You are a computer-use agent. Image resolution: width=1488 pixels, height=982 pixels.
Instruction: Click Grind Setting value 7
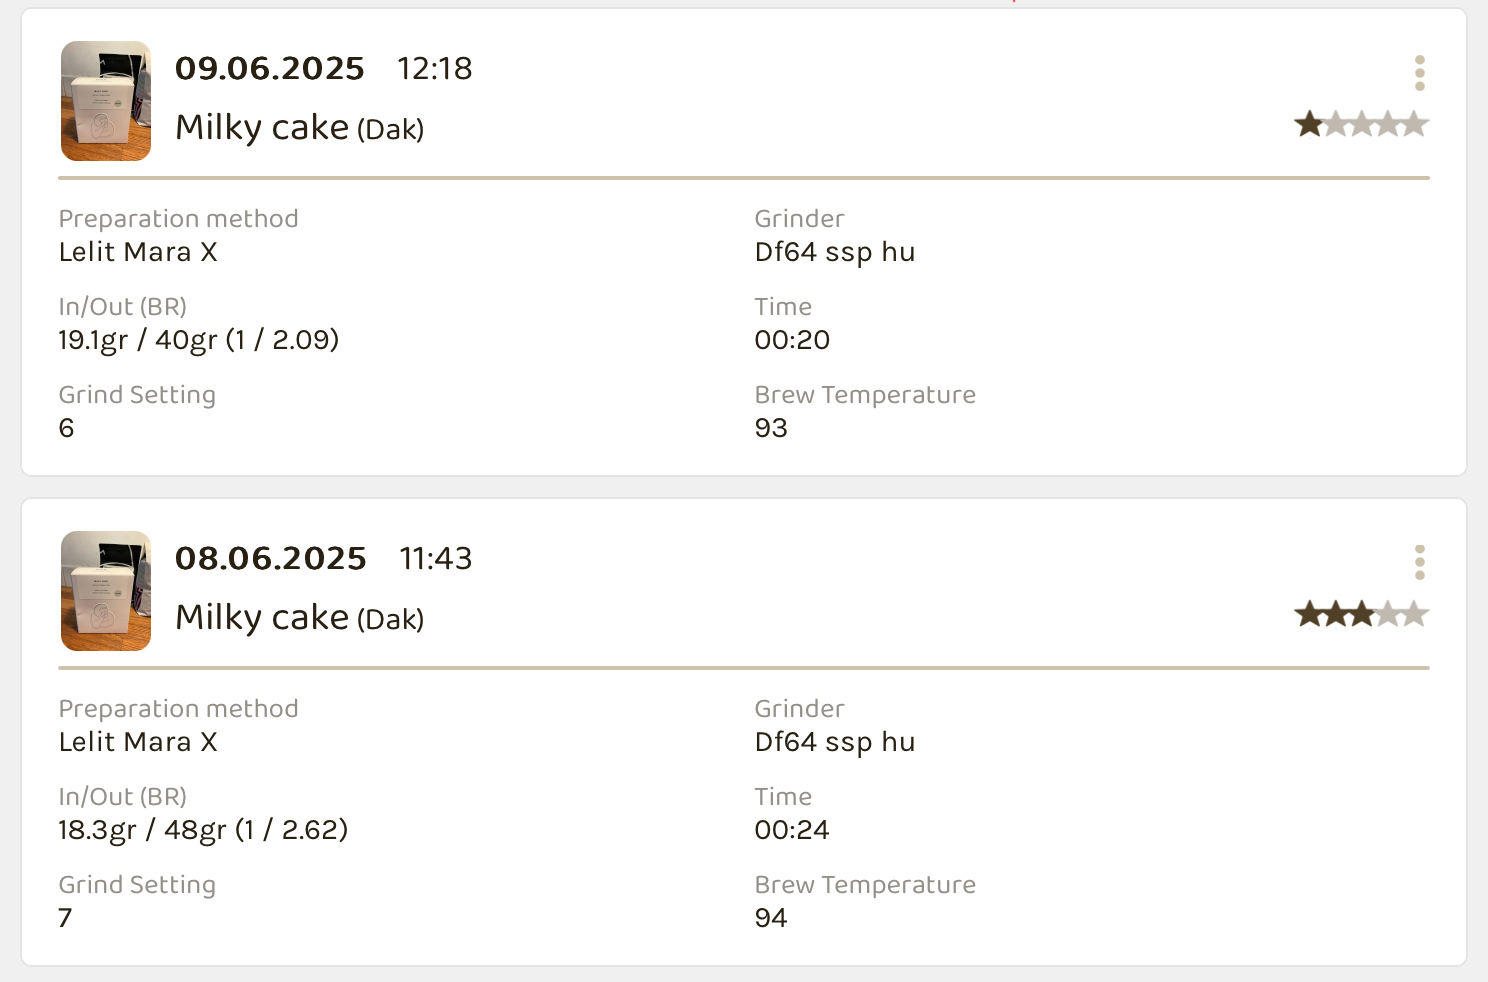(66, 918)
